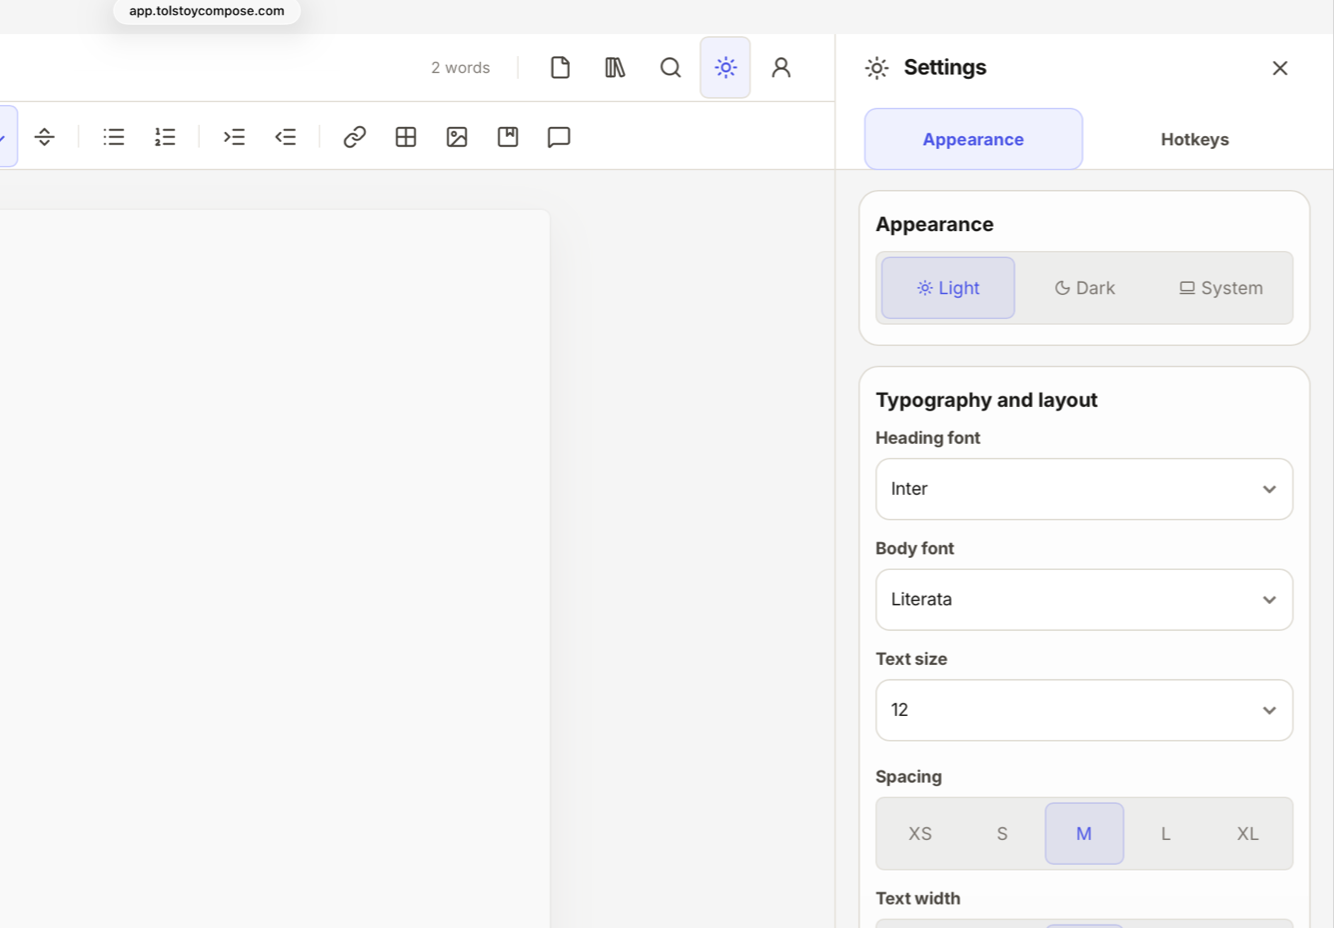The height and width of the screenshot is (928, 1334).
Task: Select the Dark theme
Action: click(1084, 288)
